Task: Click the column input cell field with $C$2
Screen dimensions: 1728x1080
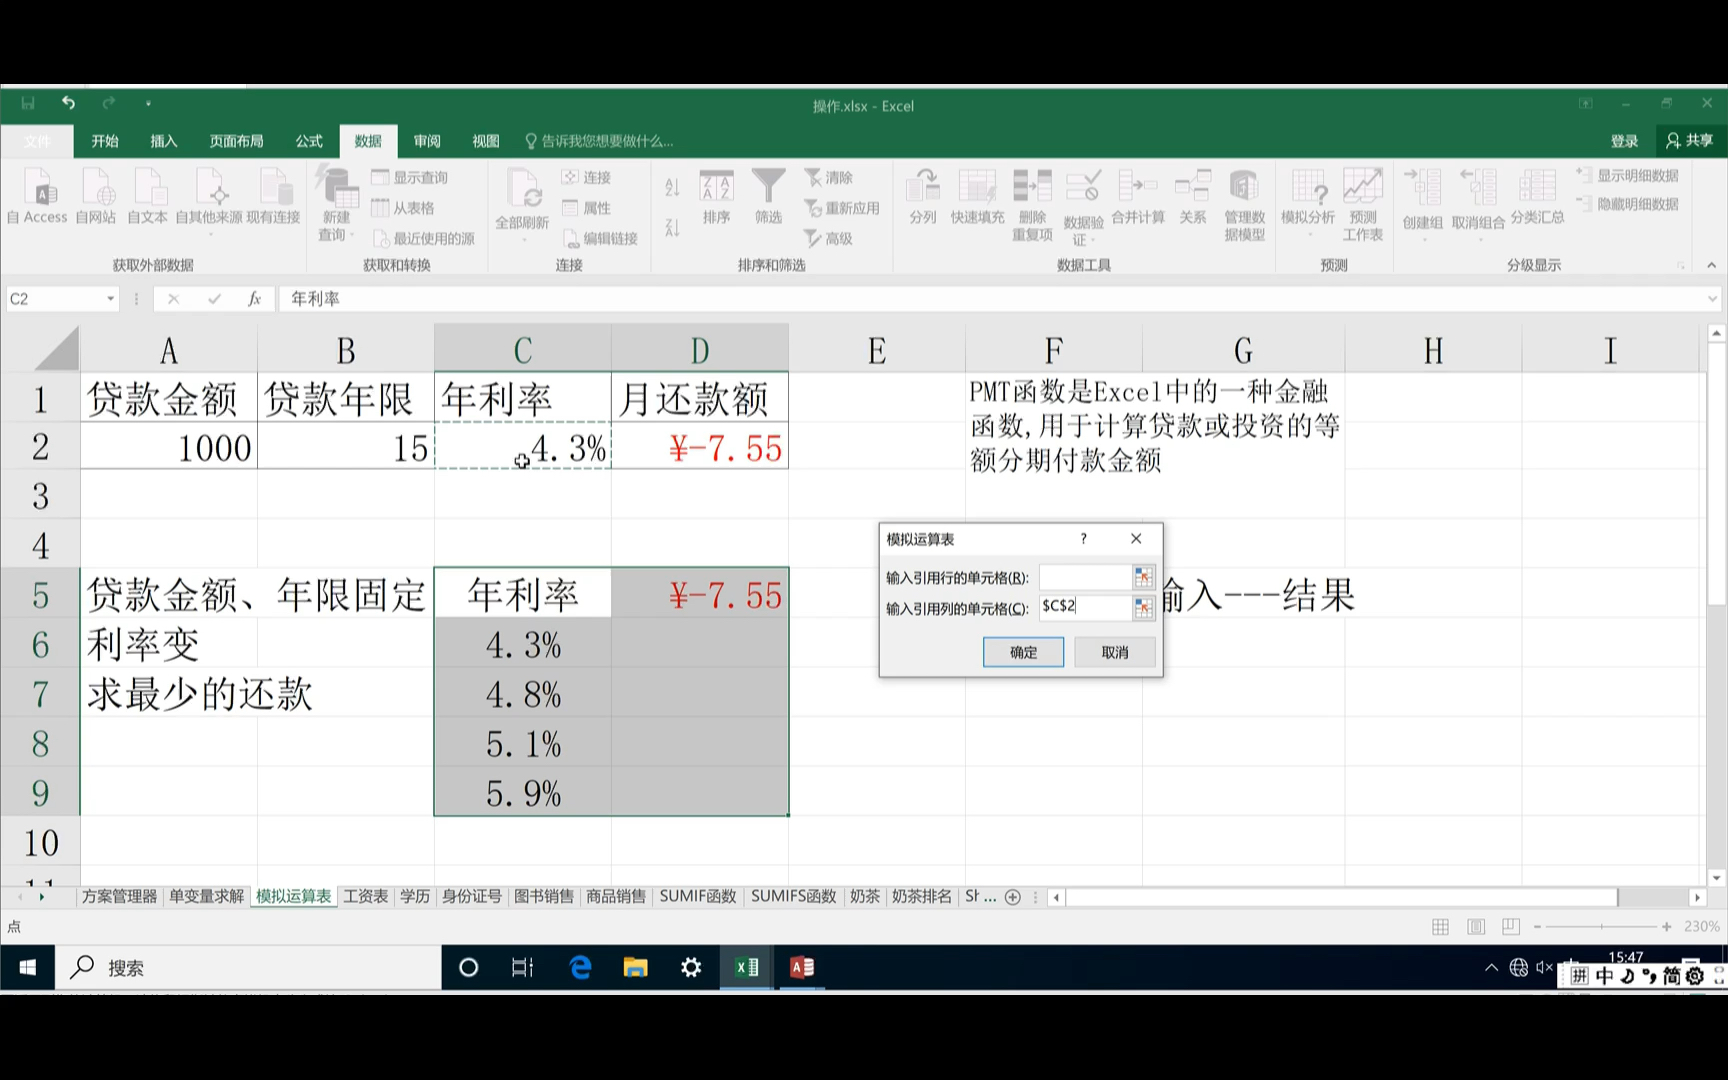Action: point(1085,607)
